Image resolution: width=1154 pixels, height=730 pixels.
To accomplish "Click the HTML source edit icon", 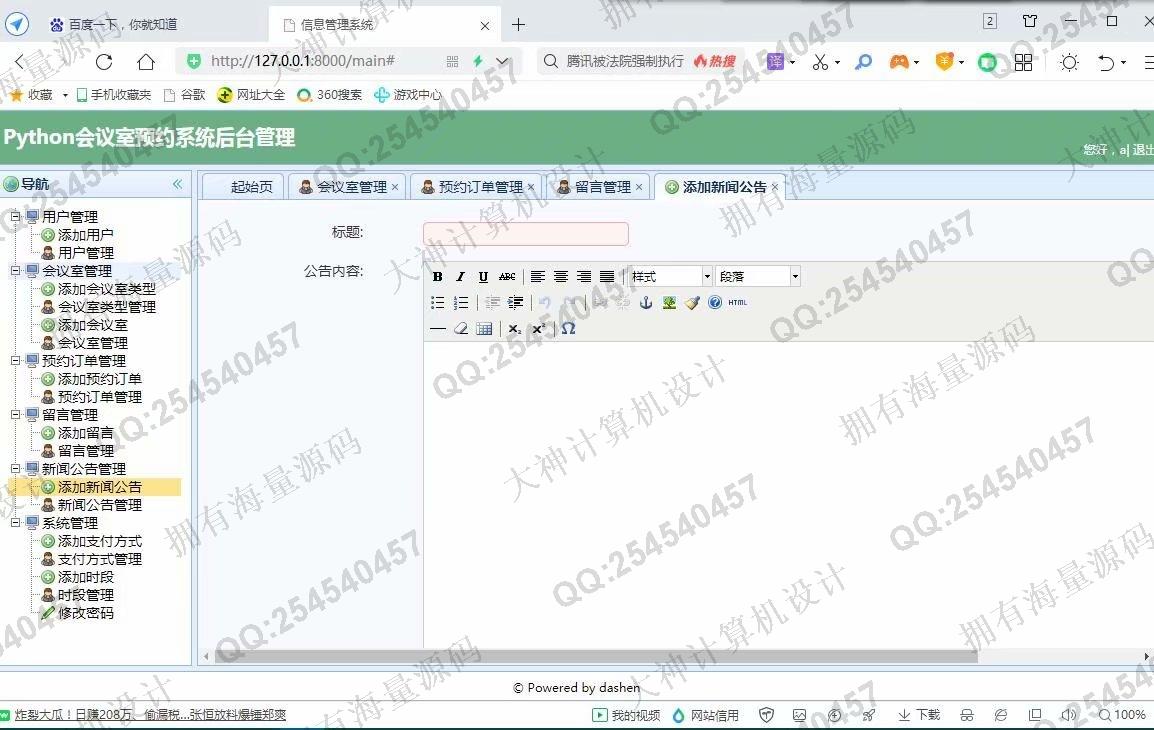I will [x=738, y=303].
